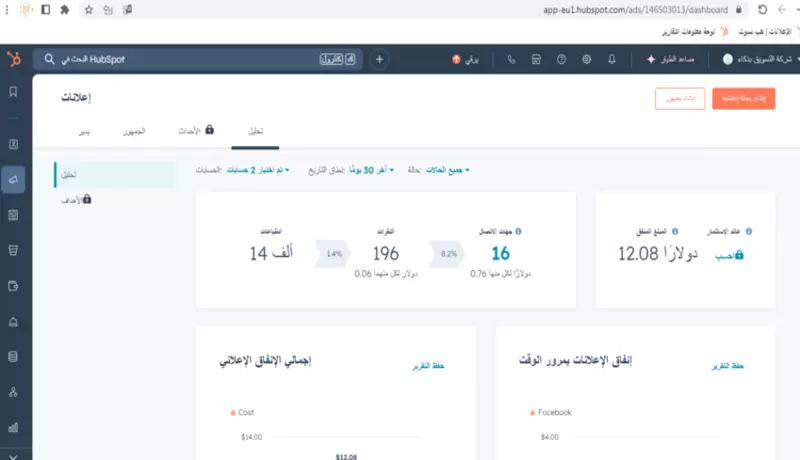This screenshot has width=800, height=460.
Task: Open the Service sidebar icon
Action: point(13,322)
